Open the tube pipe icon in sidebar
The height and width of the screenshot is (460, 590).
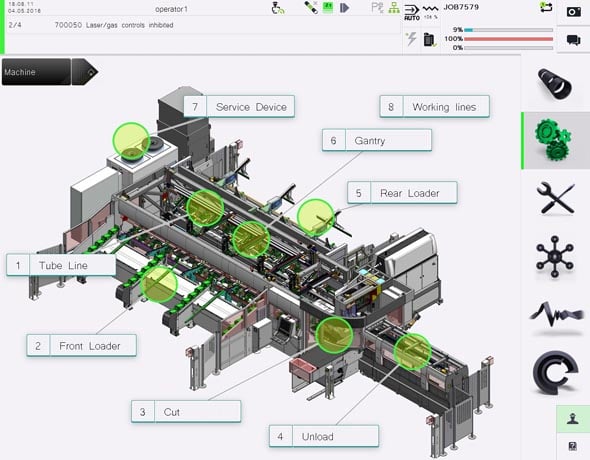(555, 84)
